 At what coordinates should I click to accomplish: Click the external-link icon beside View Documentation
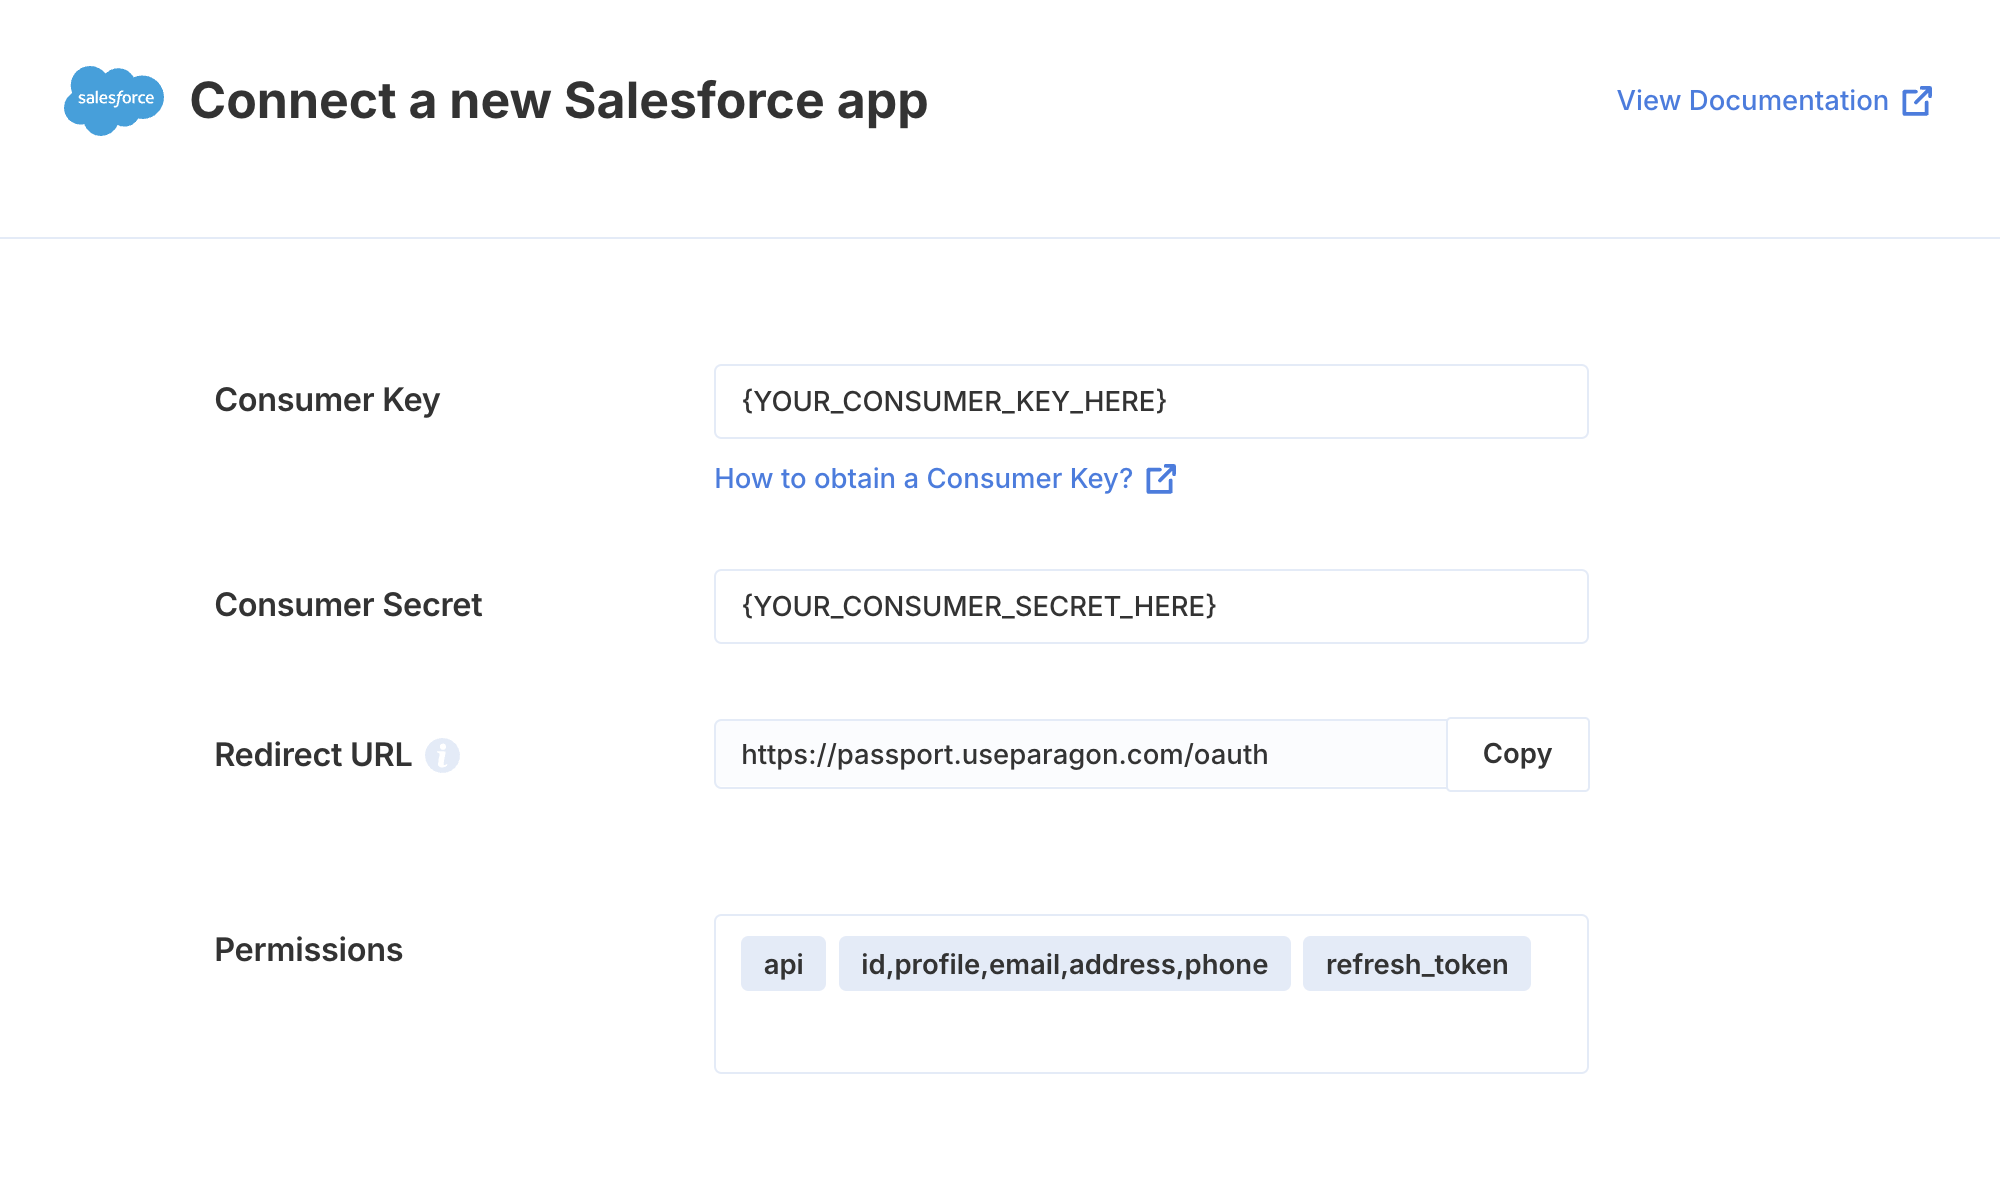1917,101
